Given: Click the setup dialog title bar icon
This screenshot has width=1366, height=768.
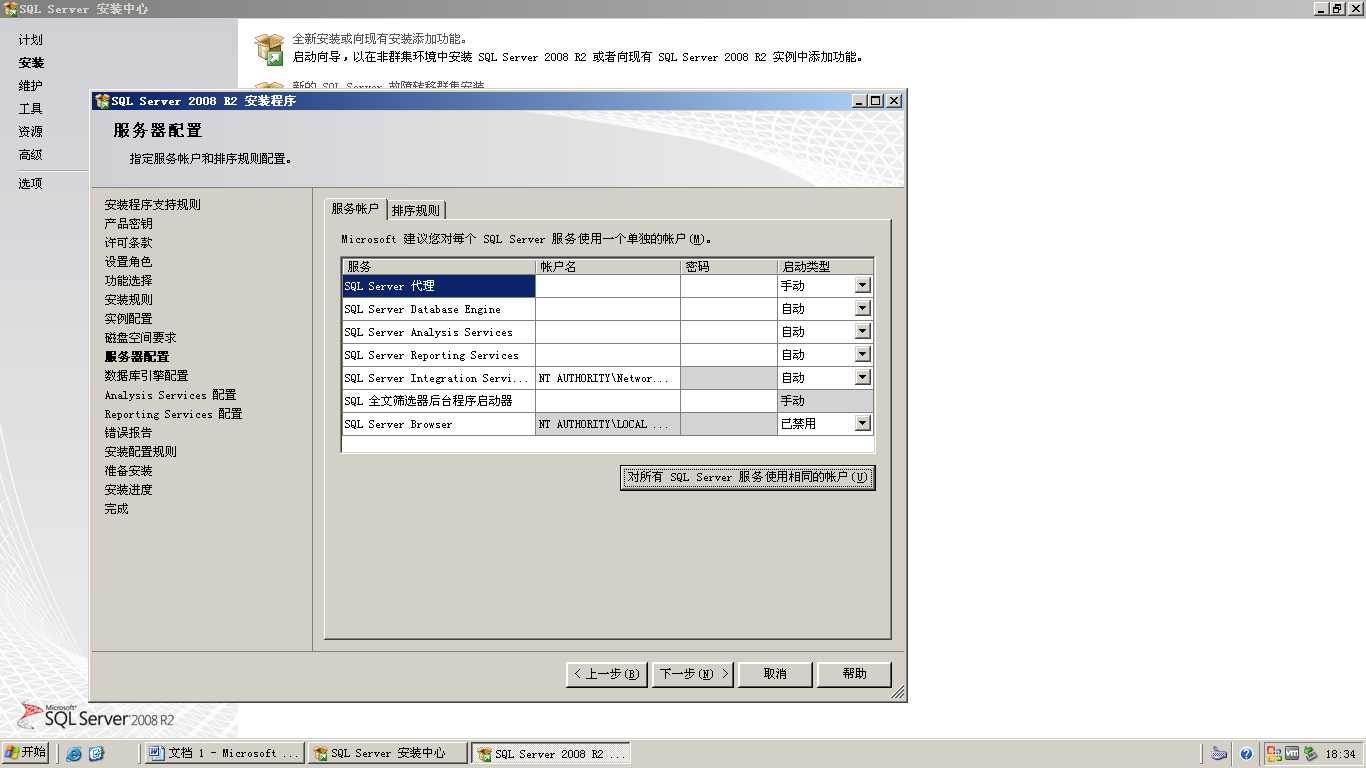Looking at the screenshot, I should pos(101,101).
